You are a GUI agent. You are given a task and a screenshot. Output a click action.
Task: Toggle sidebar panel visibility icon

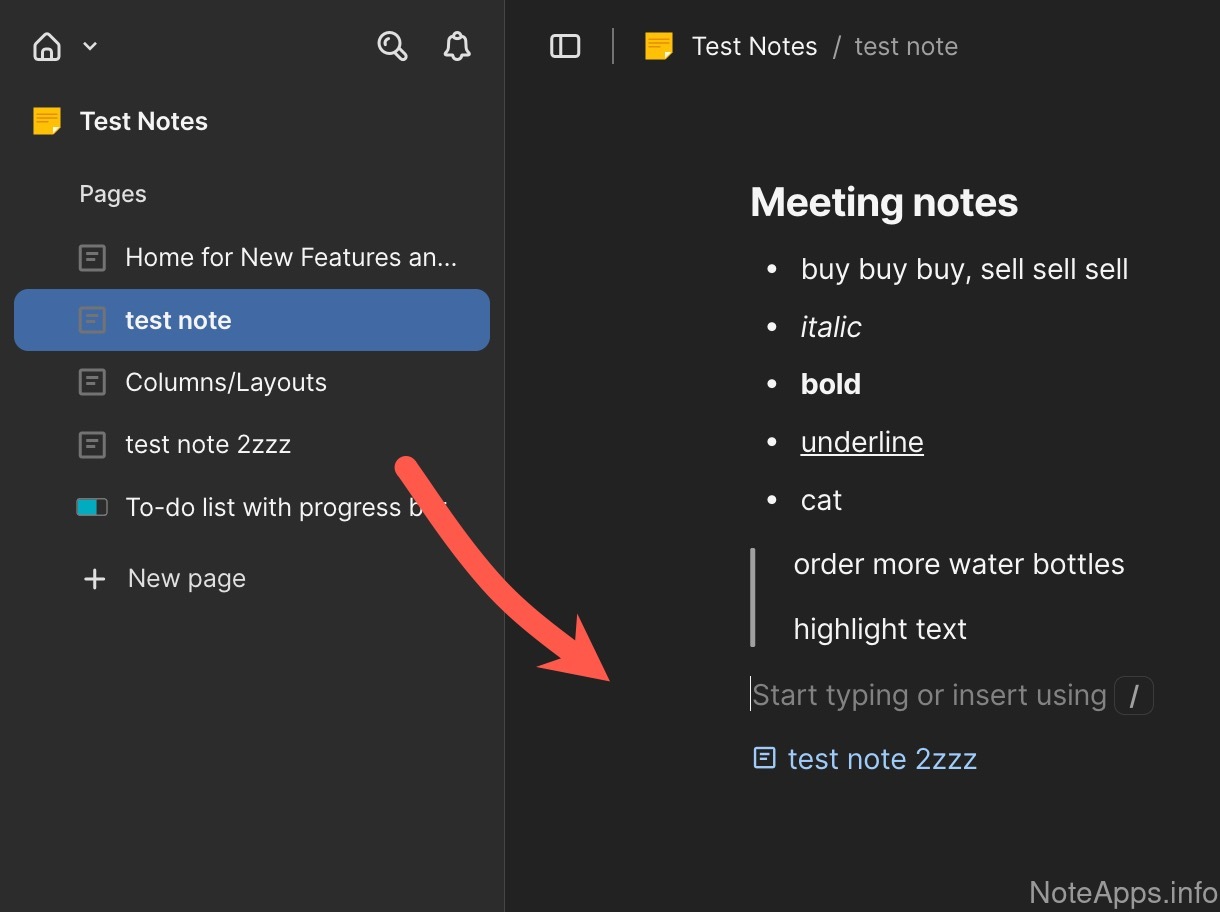click(x=565, y=46)
